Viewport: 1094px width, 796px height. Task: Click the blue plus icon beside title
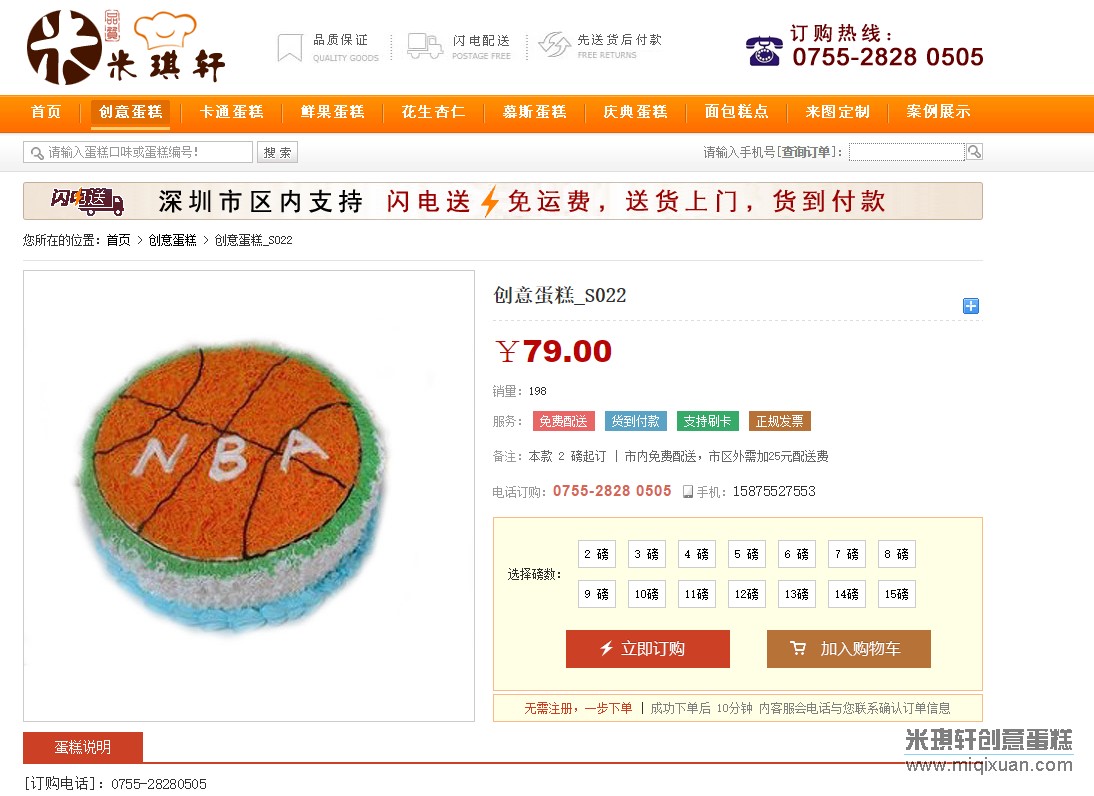pyautogui.click(x=971, y=306)
